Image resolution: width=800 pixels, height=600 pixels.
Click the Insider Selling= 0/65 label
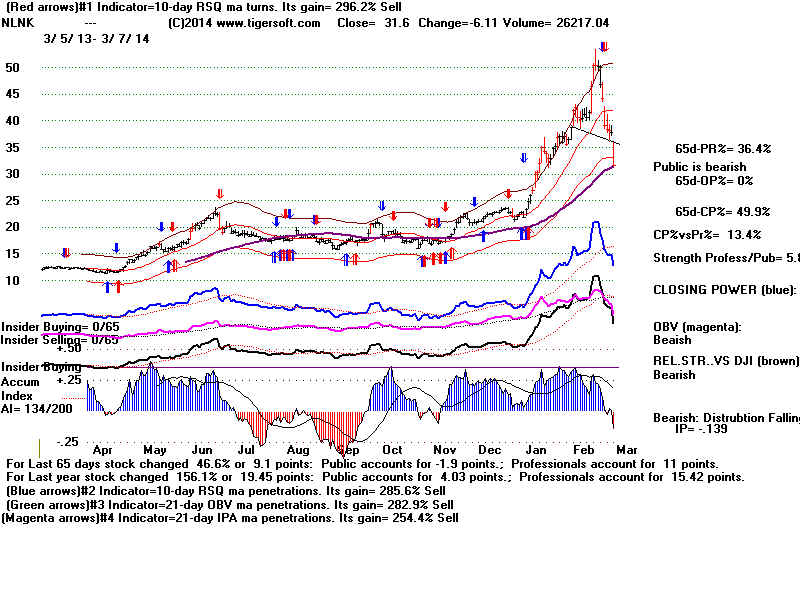pyautogui.click(x=59, y=340)
